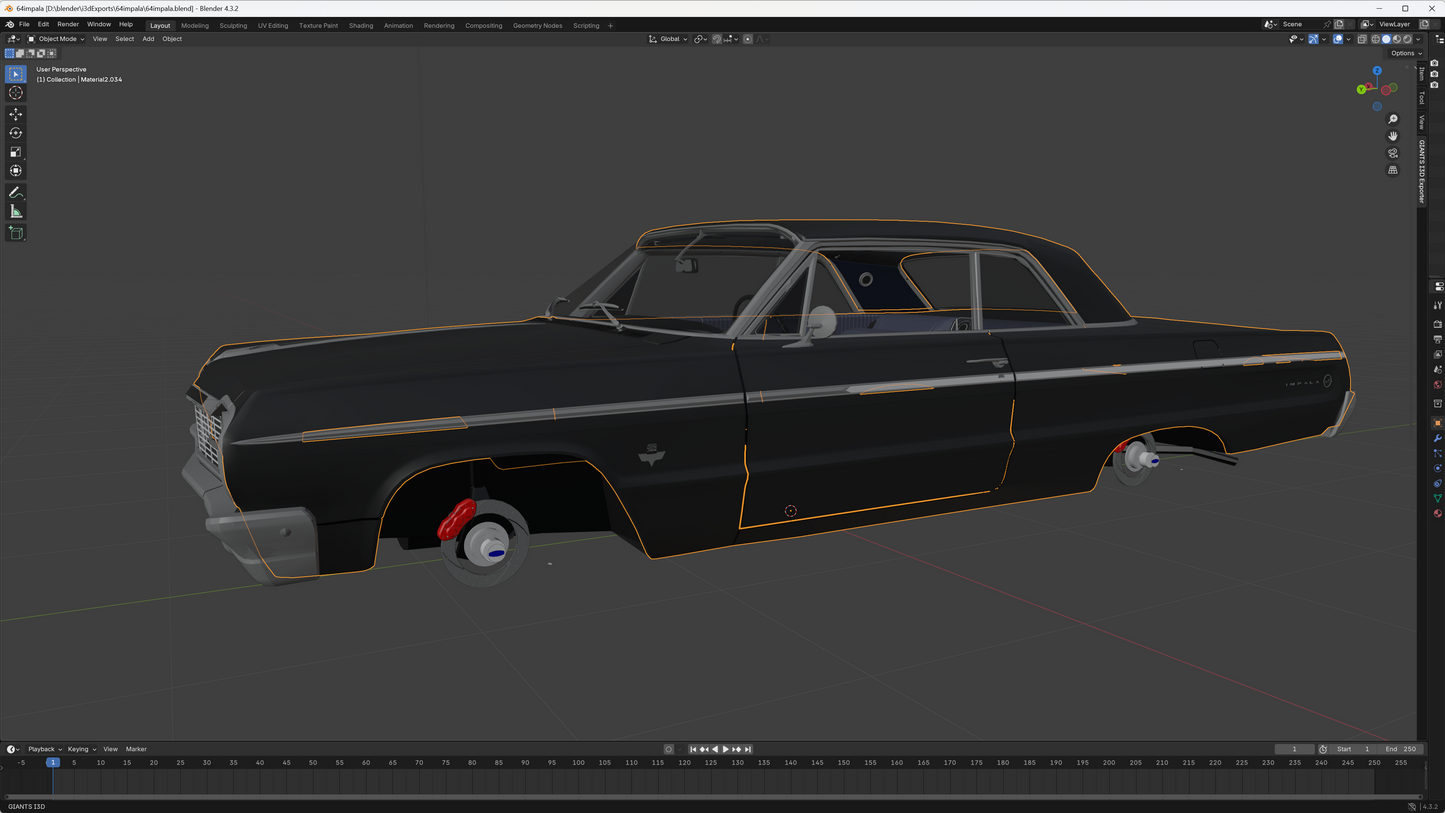Choose the Scale tool
The width and height of the screenshot is (1445, 813).
pos(16,152)
